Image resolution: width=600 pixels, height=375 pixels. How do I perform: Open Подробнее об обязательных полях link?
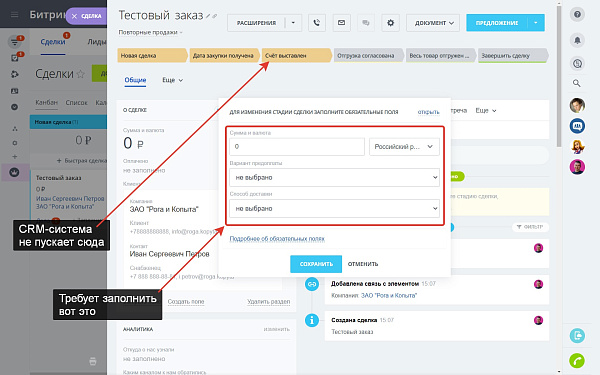(277, 239)
